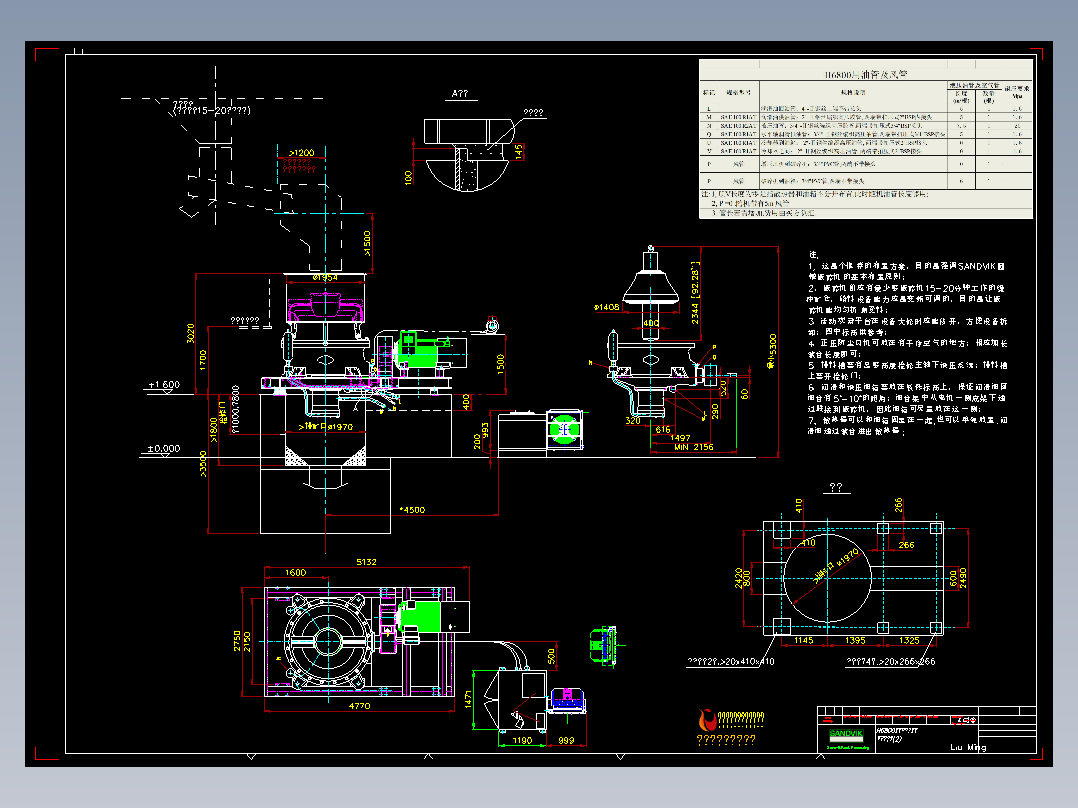Click the '1700' vertical dimension
Viewport: 1078px width, 808px height.
(x=203, y=360)
